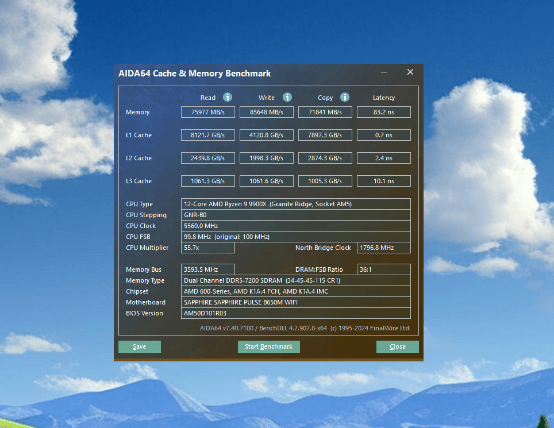
Task: Click the CPU Clock field 5560.0 MHz
Action: 296,226
